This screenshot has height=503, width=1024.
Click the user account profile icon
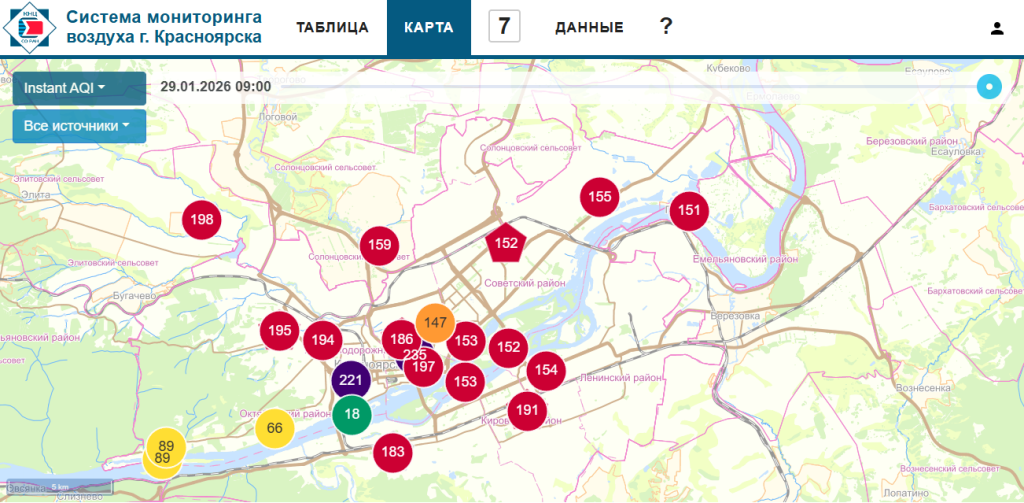point(996,28)
